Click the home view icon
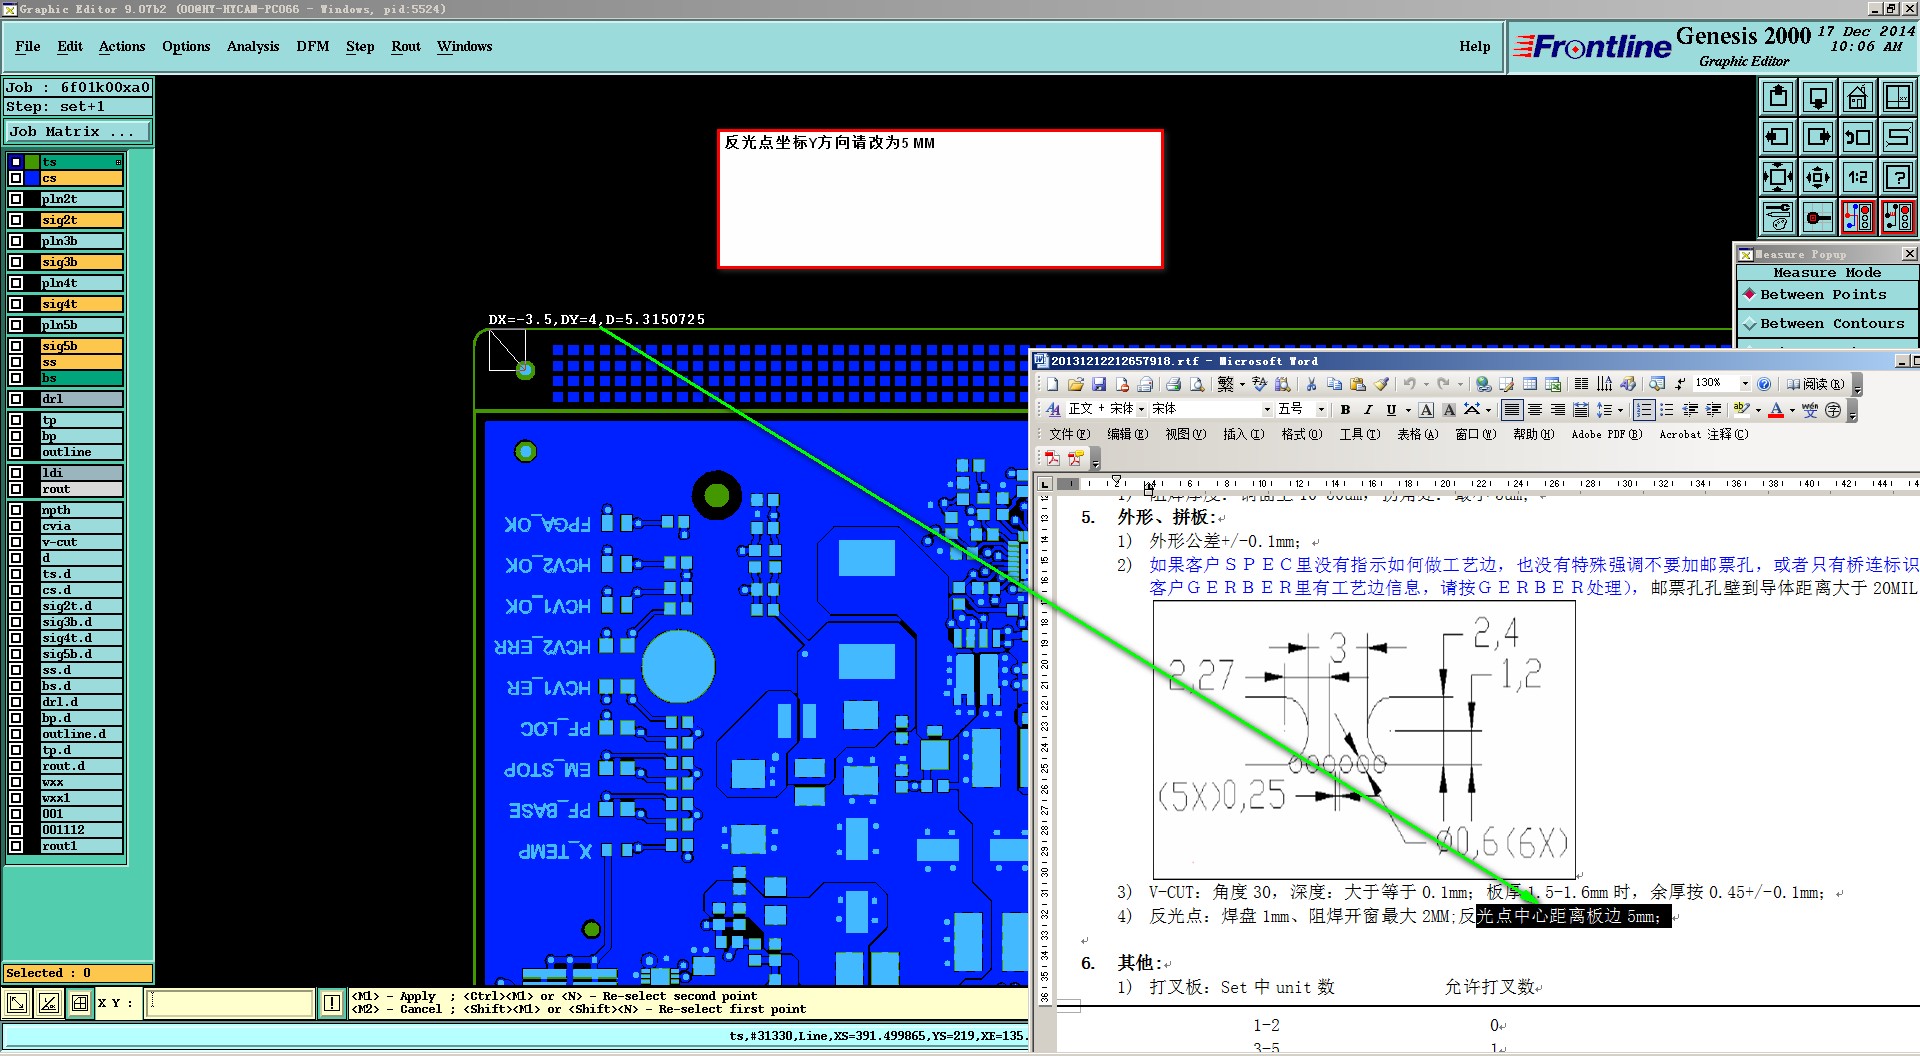The image size is (1920, 1056). click(1858, 97)
